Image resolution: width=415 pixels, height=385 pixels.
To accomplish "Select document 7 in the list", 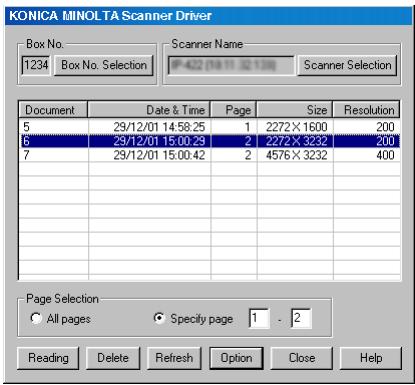I will 210,155.
